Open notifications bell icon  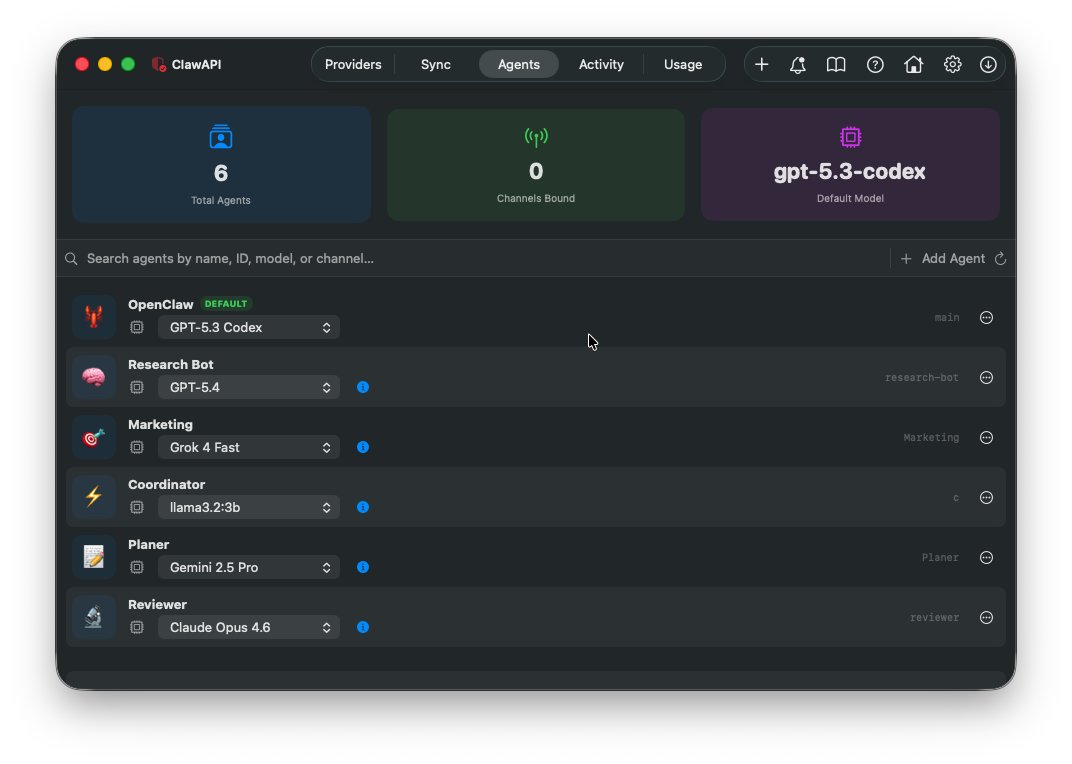[798, 64]
